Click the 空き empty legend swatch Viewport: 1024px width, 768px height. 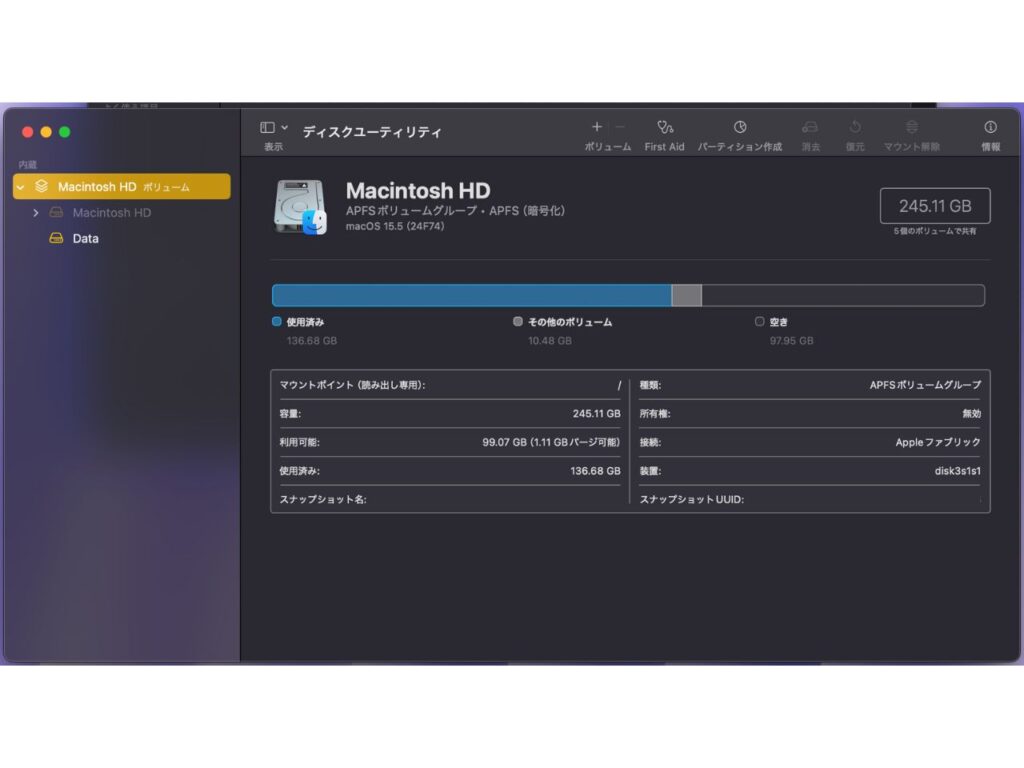tap(760, 321)
